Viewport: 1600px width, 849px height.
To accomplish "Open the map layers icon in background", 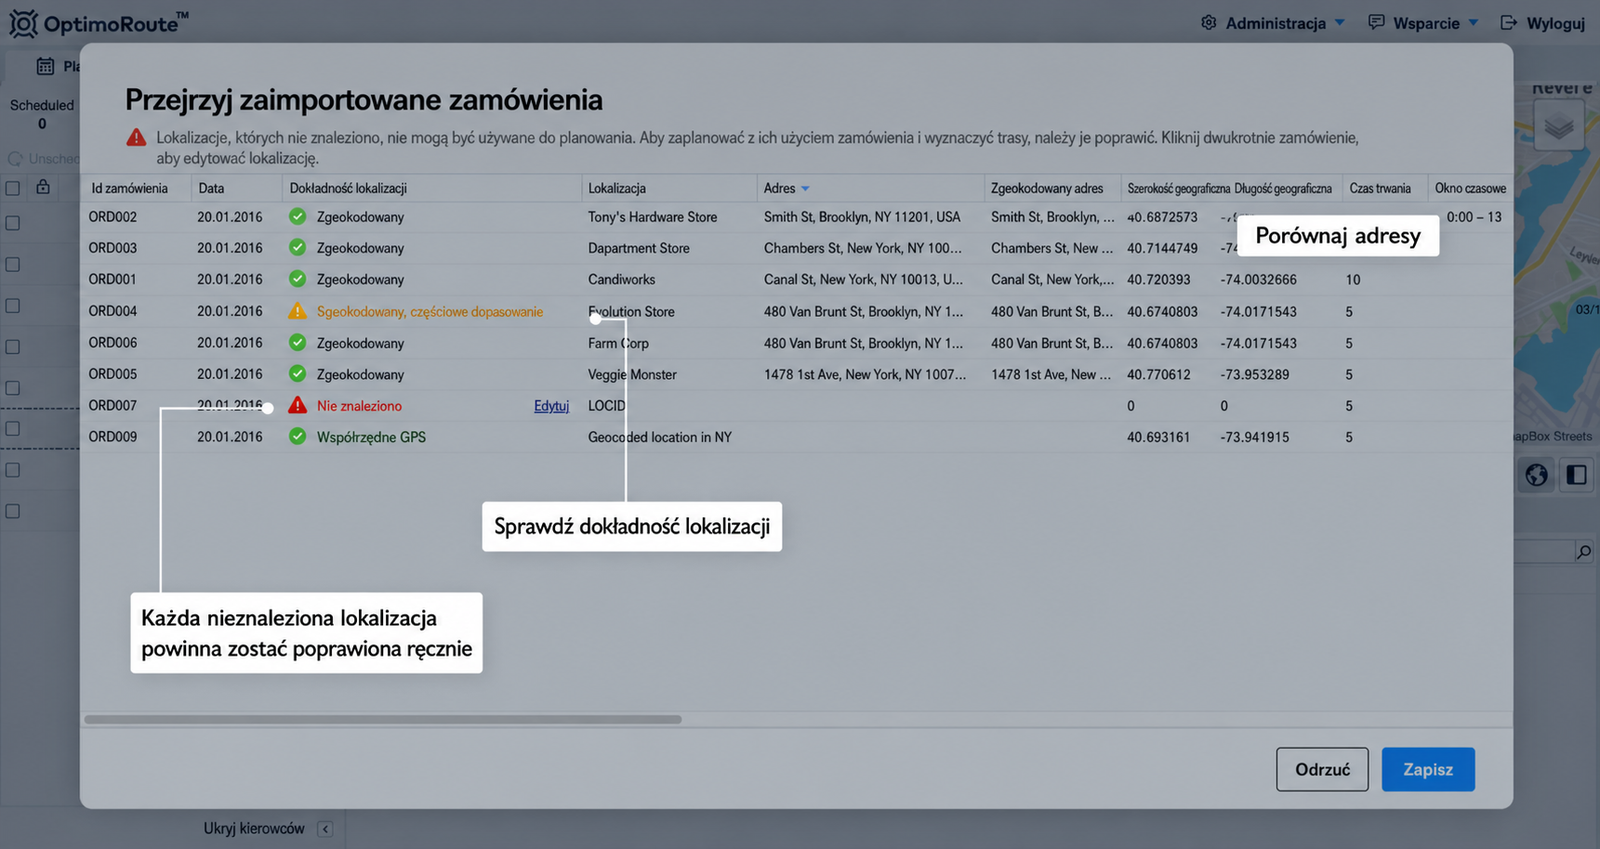I will tap(1558, 127).
